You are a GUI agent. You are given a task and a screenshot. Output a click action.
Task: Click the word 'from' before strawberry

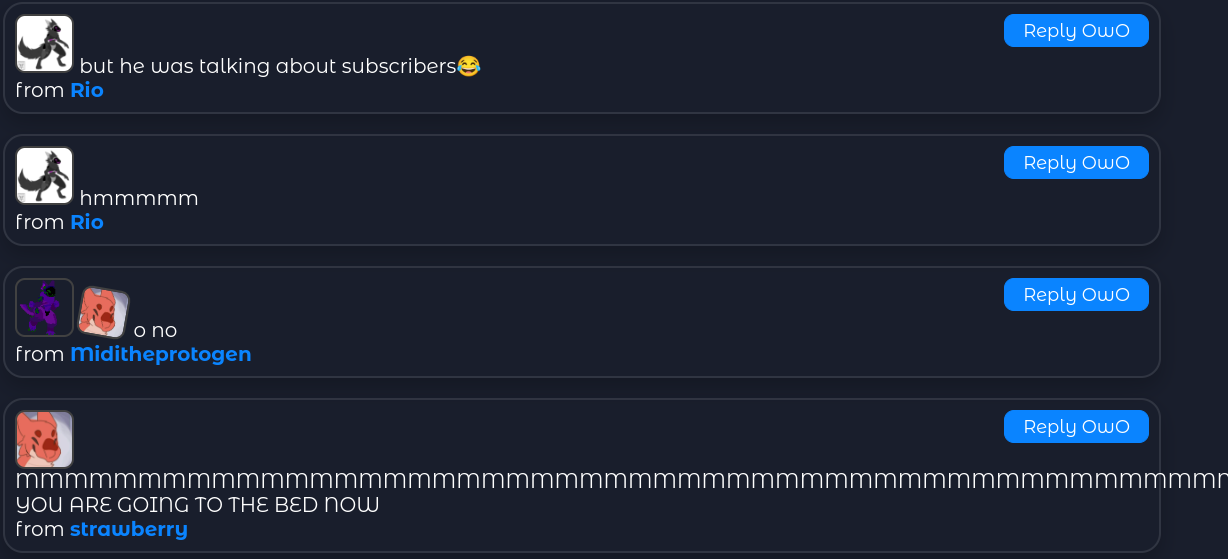coord(40,530)
